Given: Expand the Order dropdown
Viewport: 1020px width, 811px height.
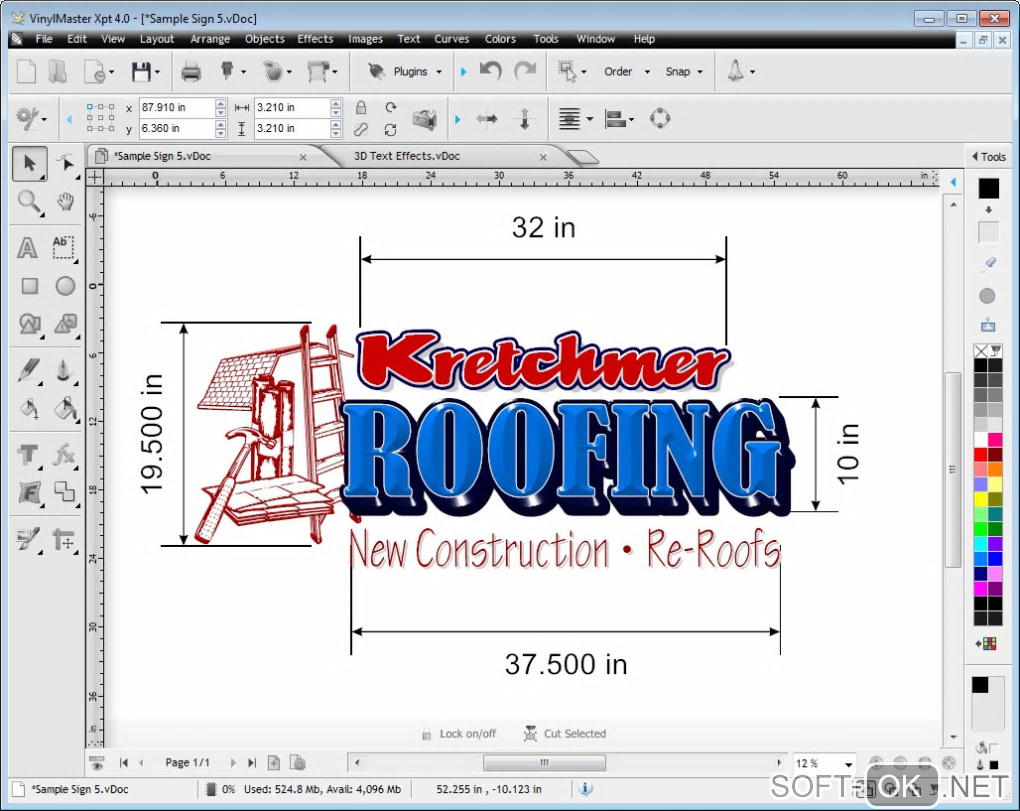Looking at the screenshot, I should pos(647,72).
